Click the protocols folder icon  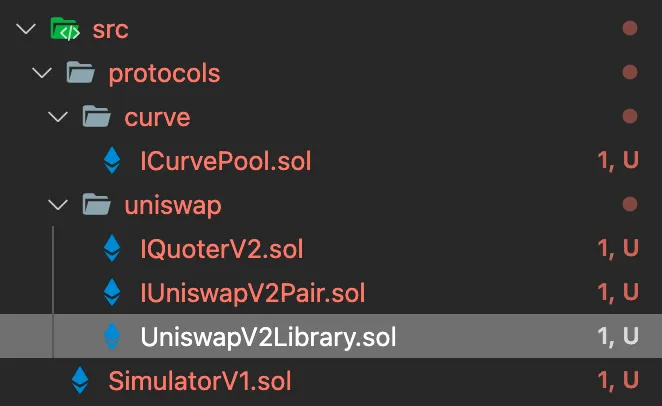(x=81, y=73)
